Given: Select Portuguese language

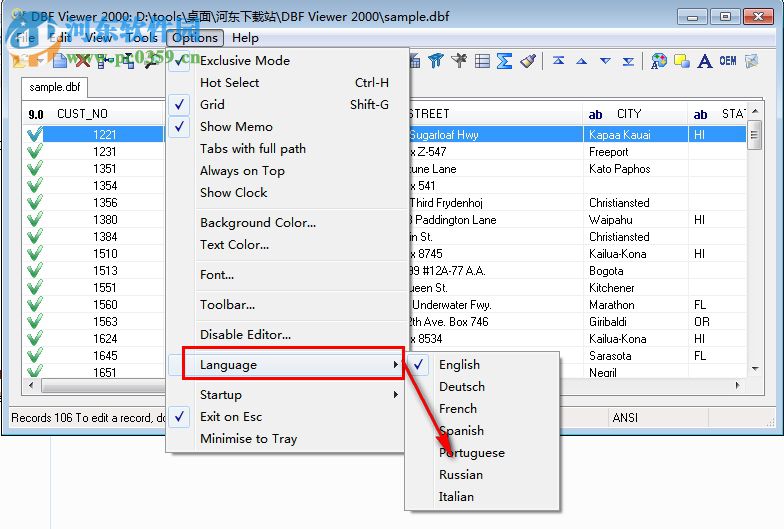Looking at the screenshot, I should coord(482,452).
